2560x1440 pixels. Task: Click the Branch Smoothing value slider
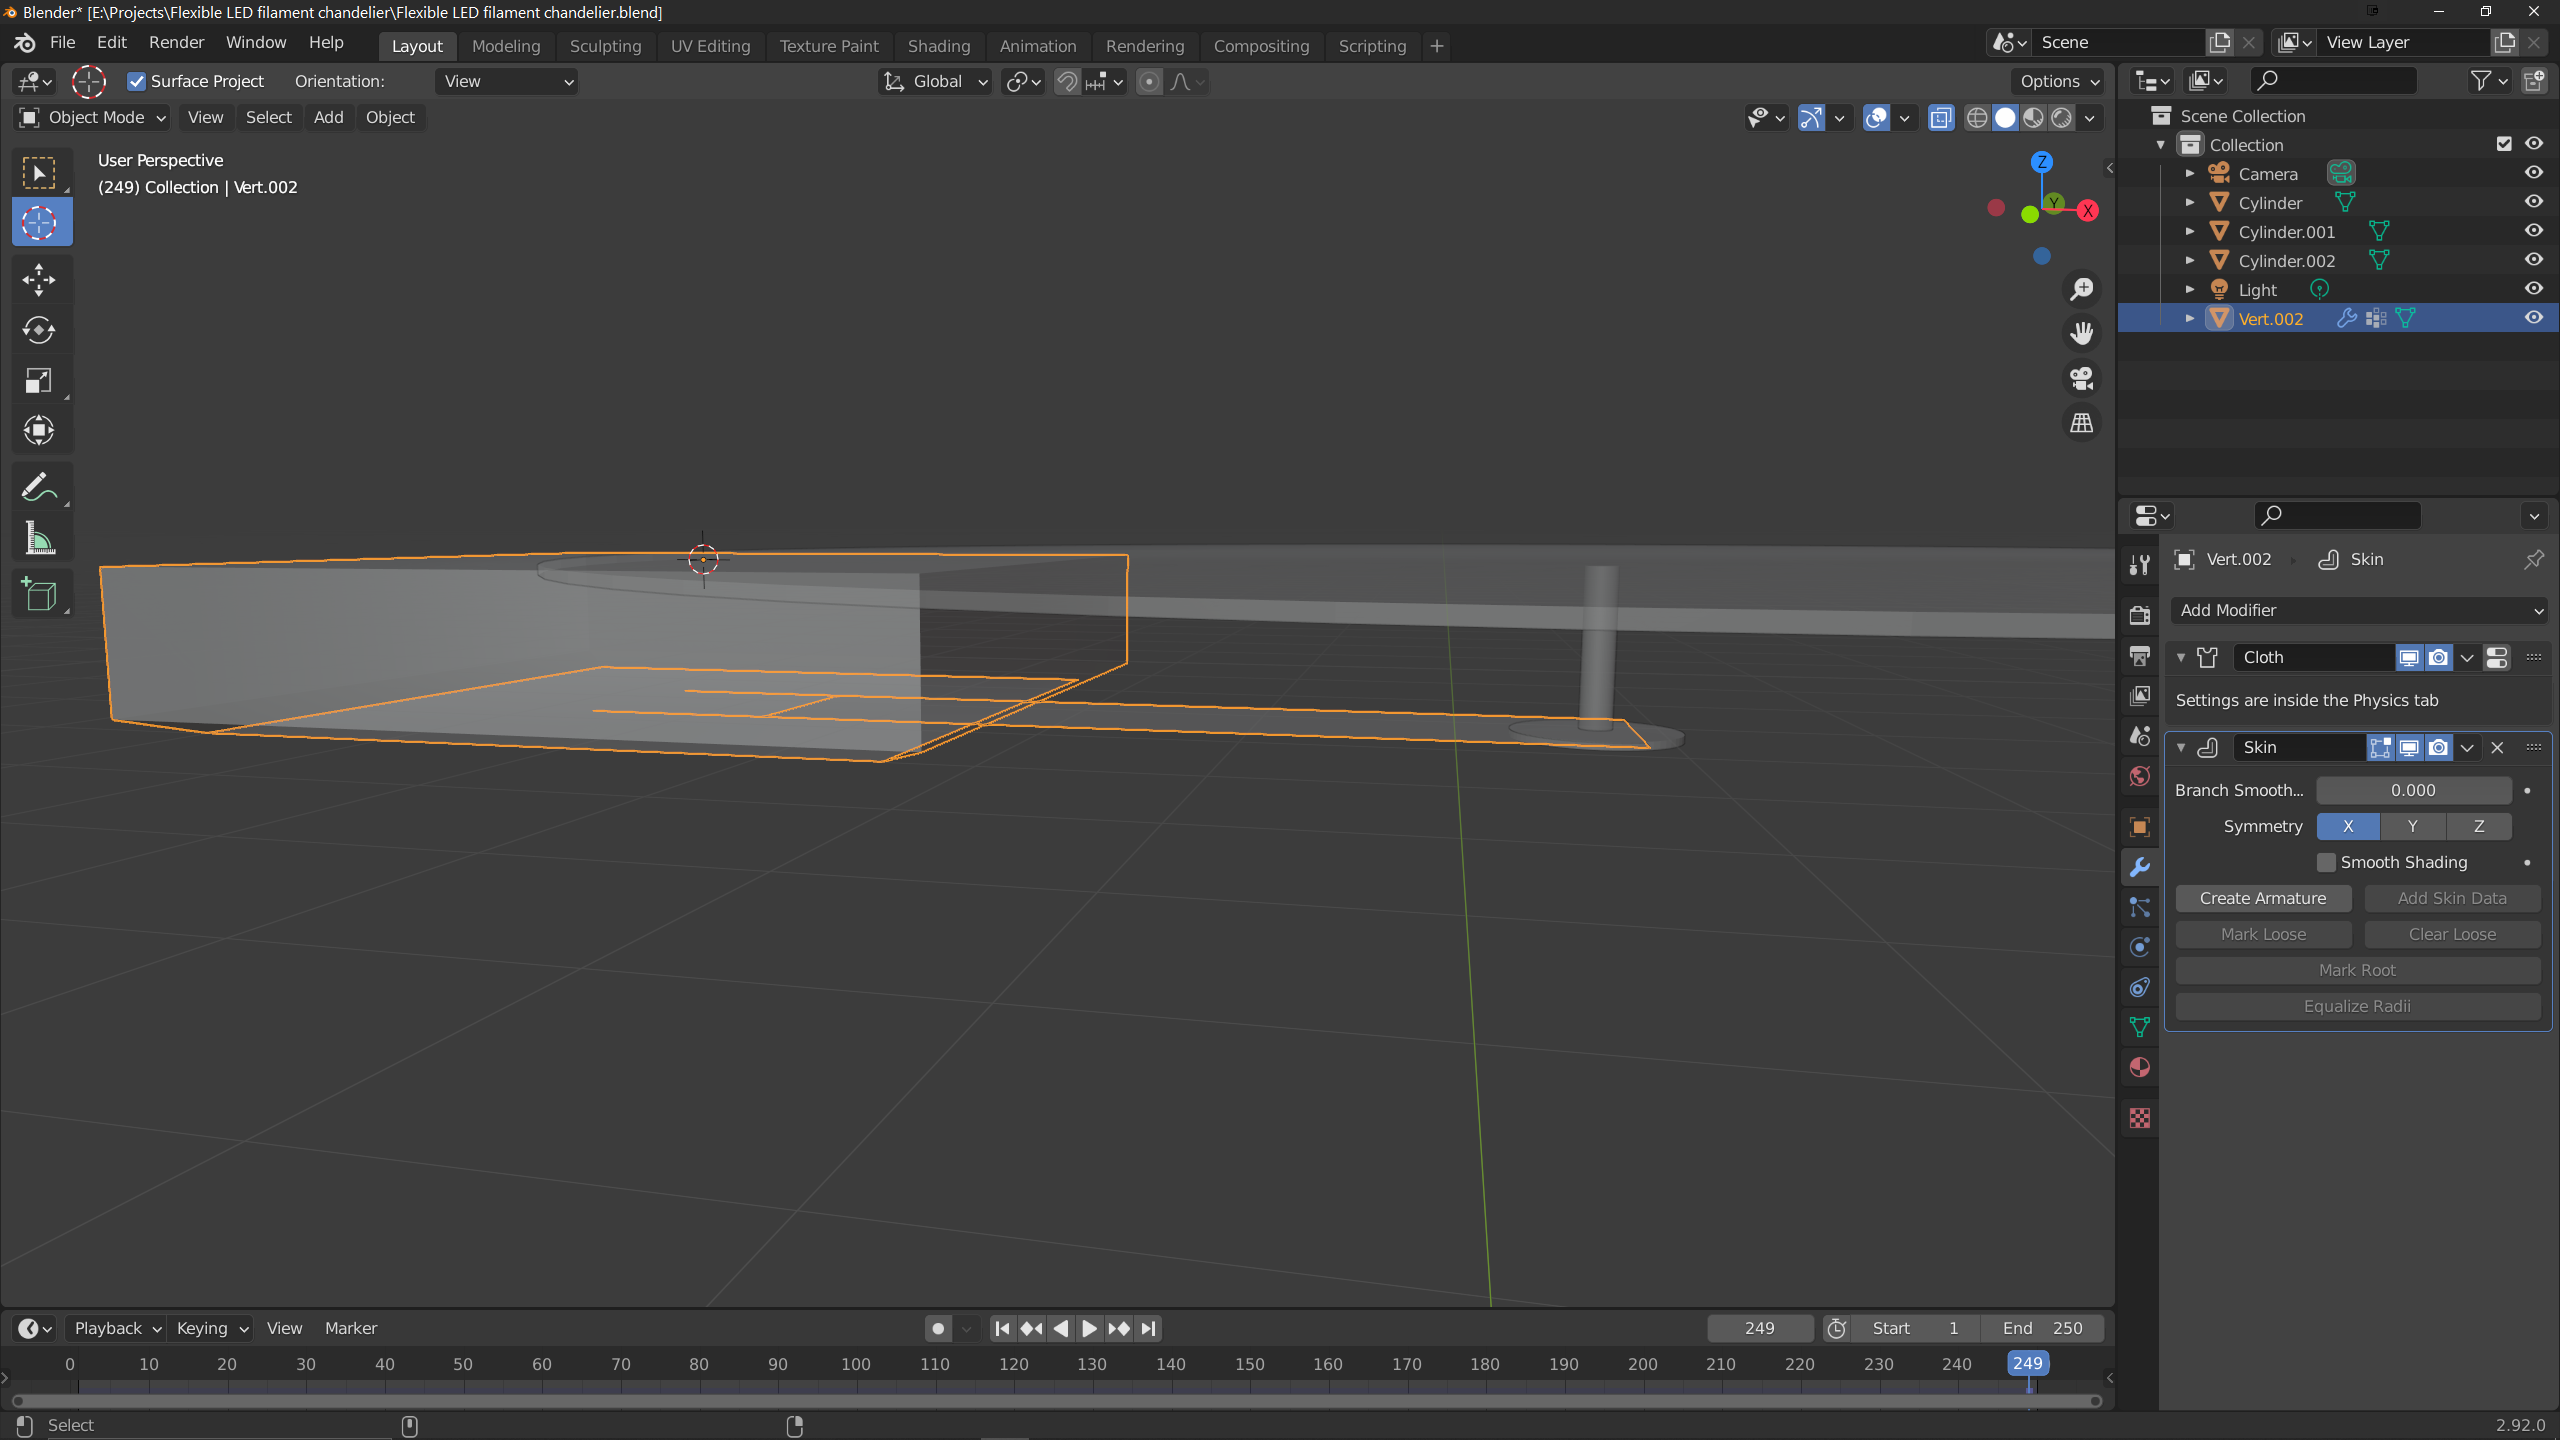click(2413, 790)
